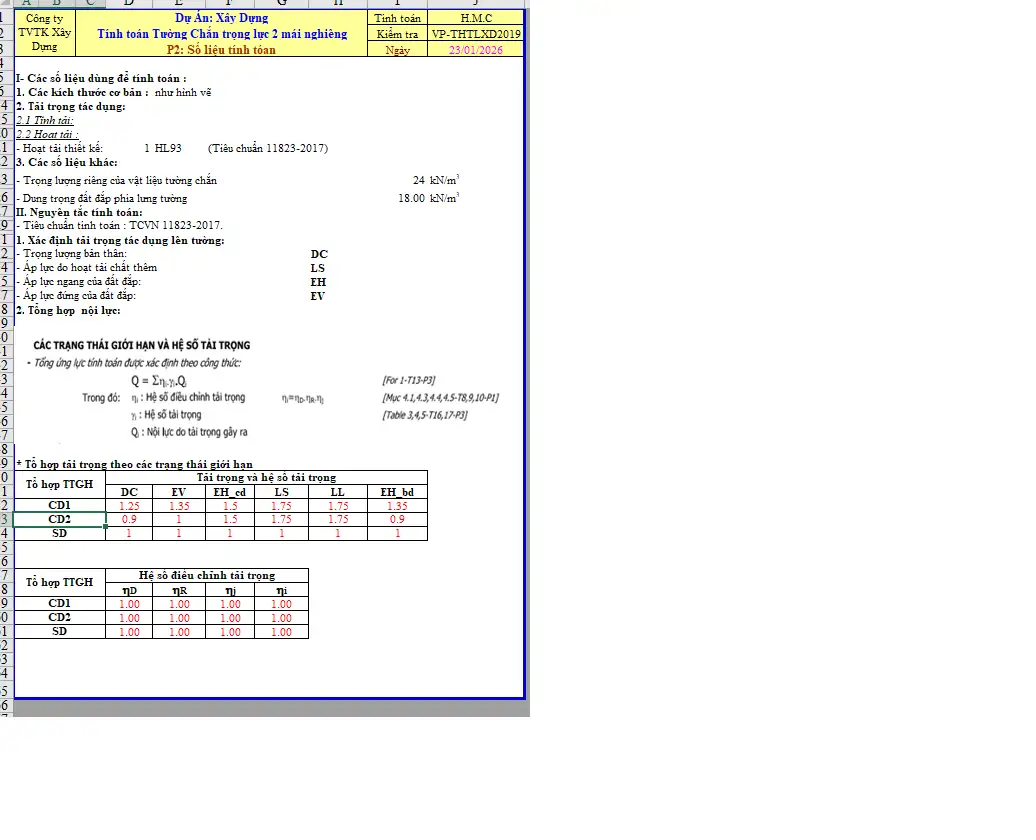Select the 18.00 backfill density value
The width and height of the screenshot is (1036, 840).
coord(411,198)
